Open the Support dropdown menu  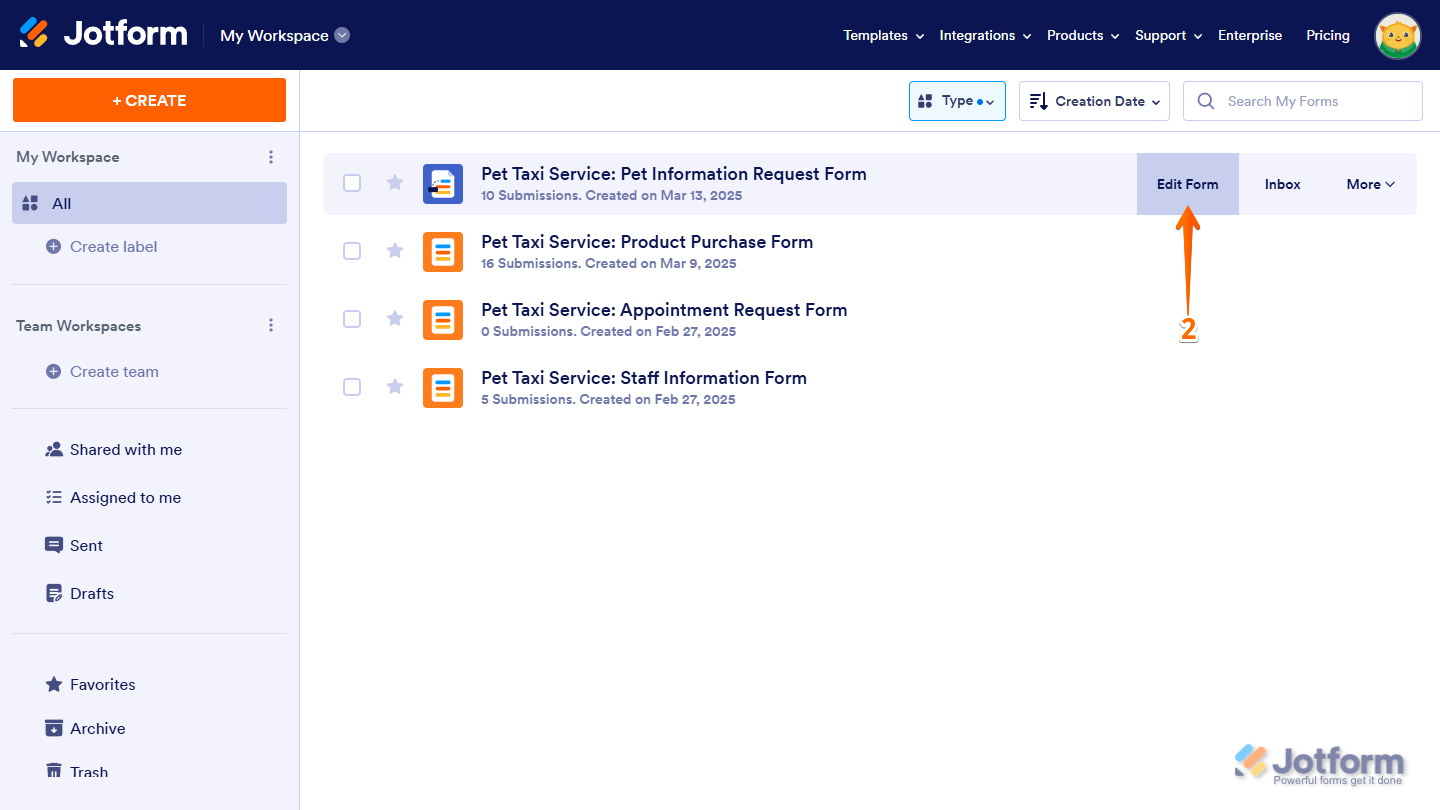1168,35
